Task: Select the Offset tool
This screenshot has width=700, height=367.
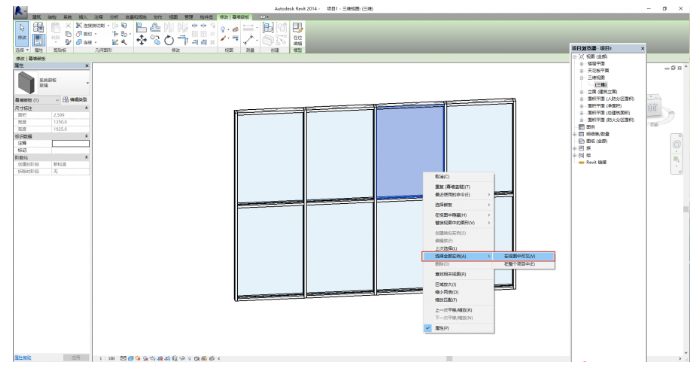Action: (x=155, y=28)
